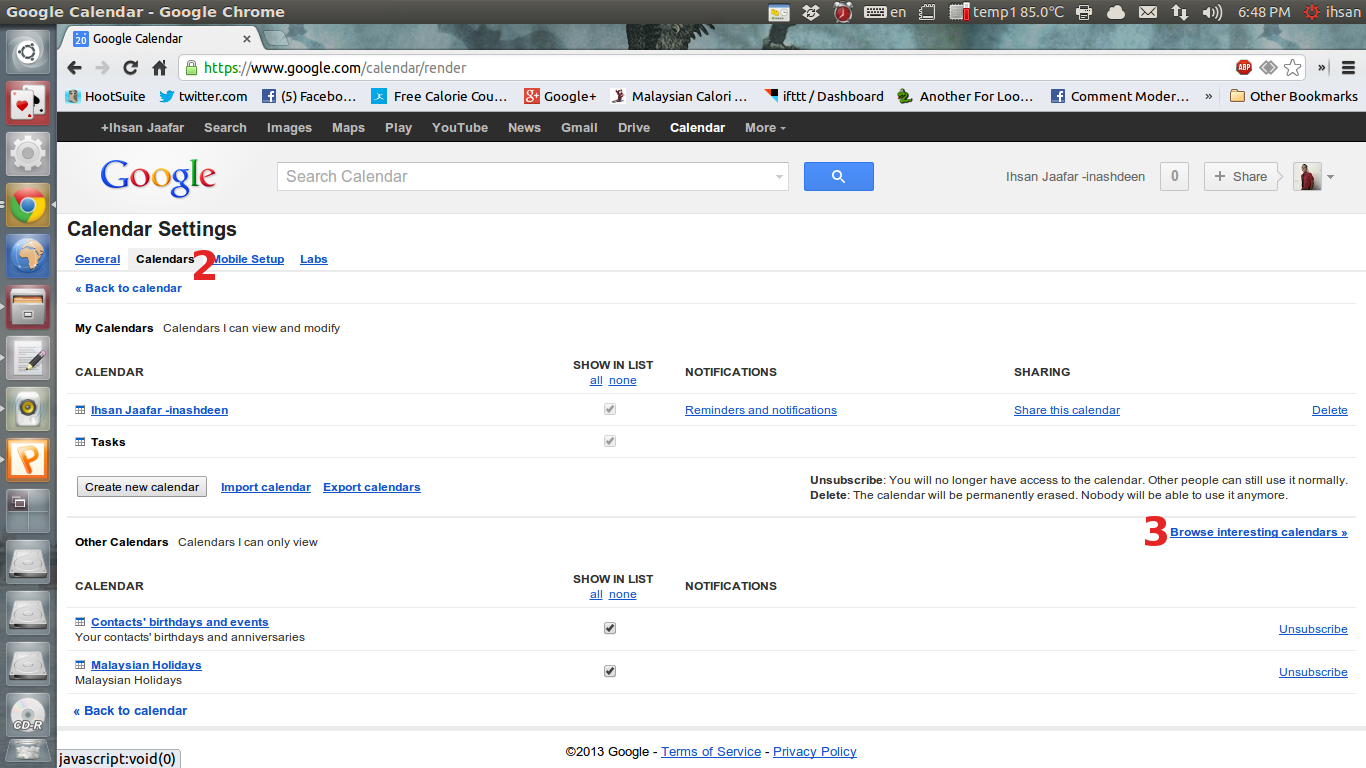The image size is (1366, 768).
Task: Reload the Google Calendar page
Action: (x=130, y=68)
